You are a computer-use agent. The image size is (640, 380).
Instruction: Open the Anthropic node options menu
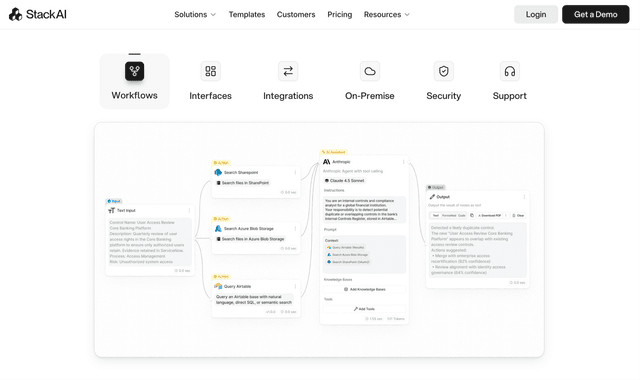(x=404, y=162)
